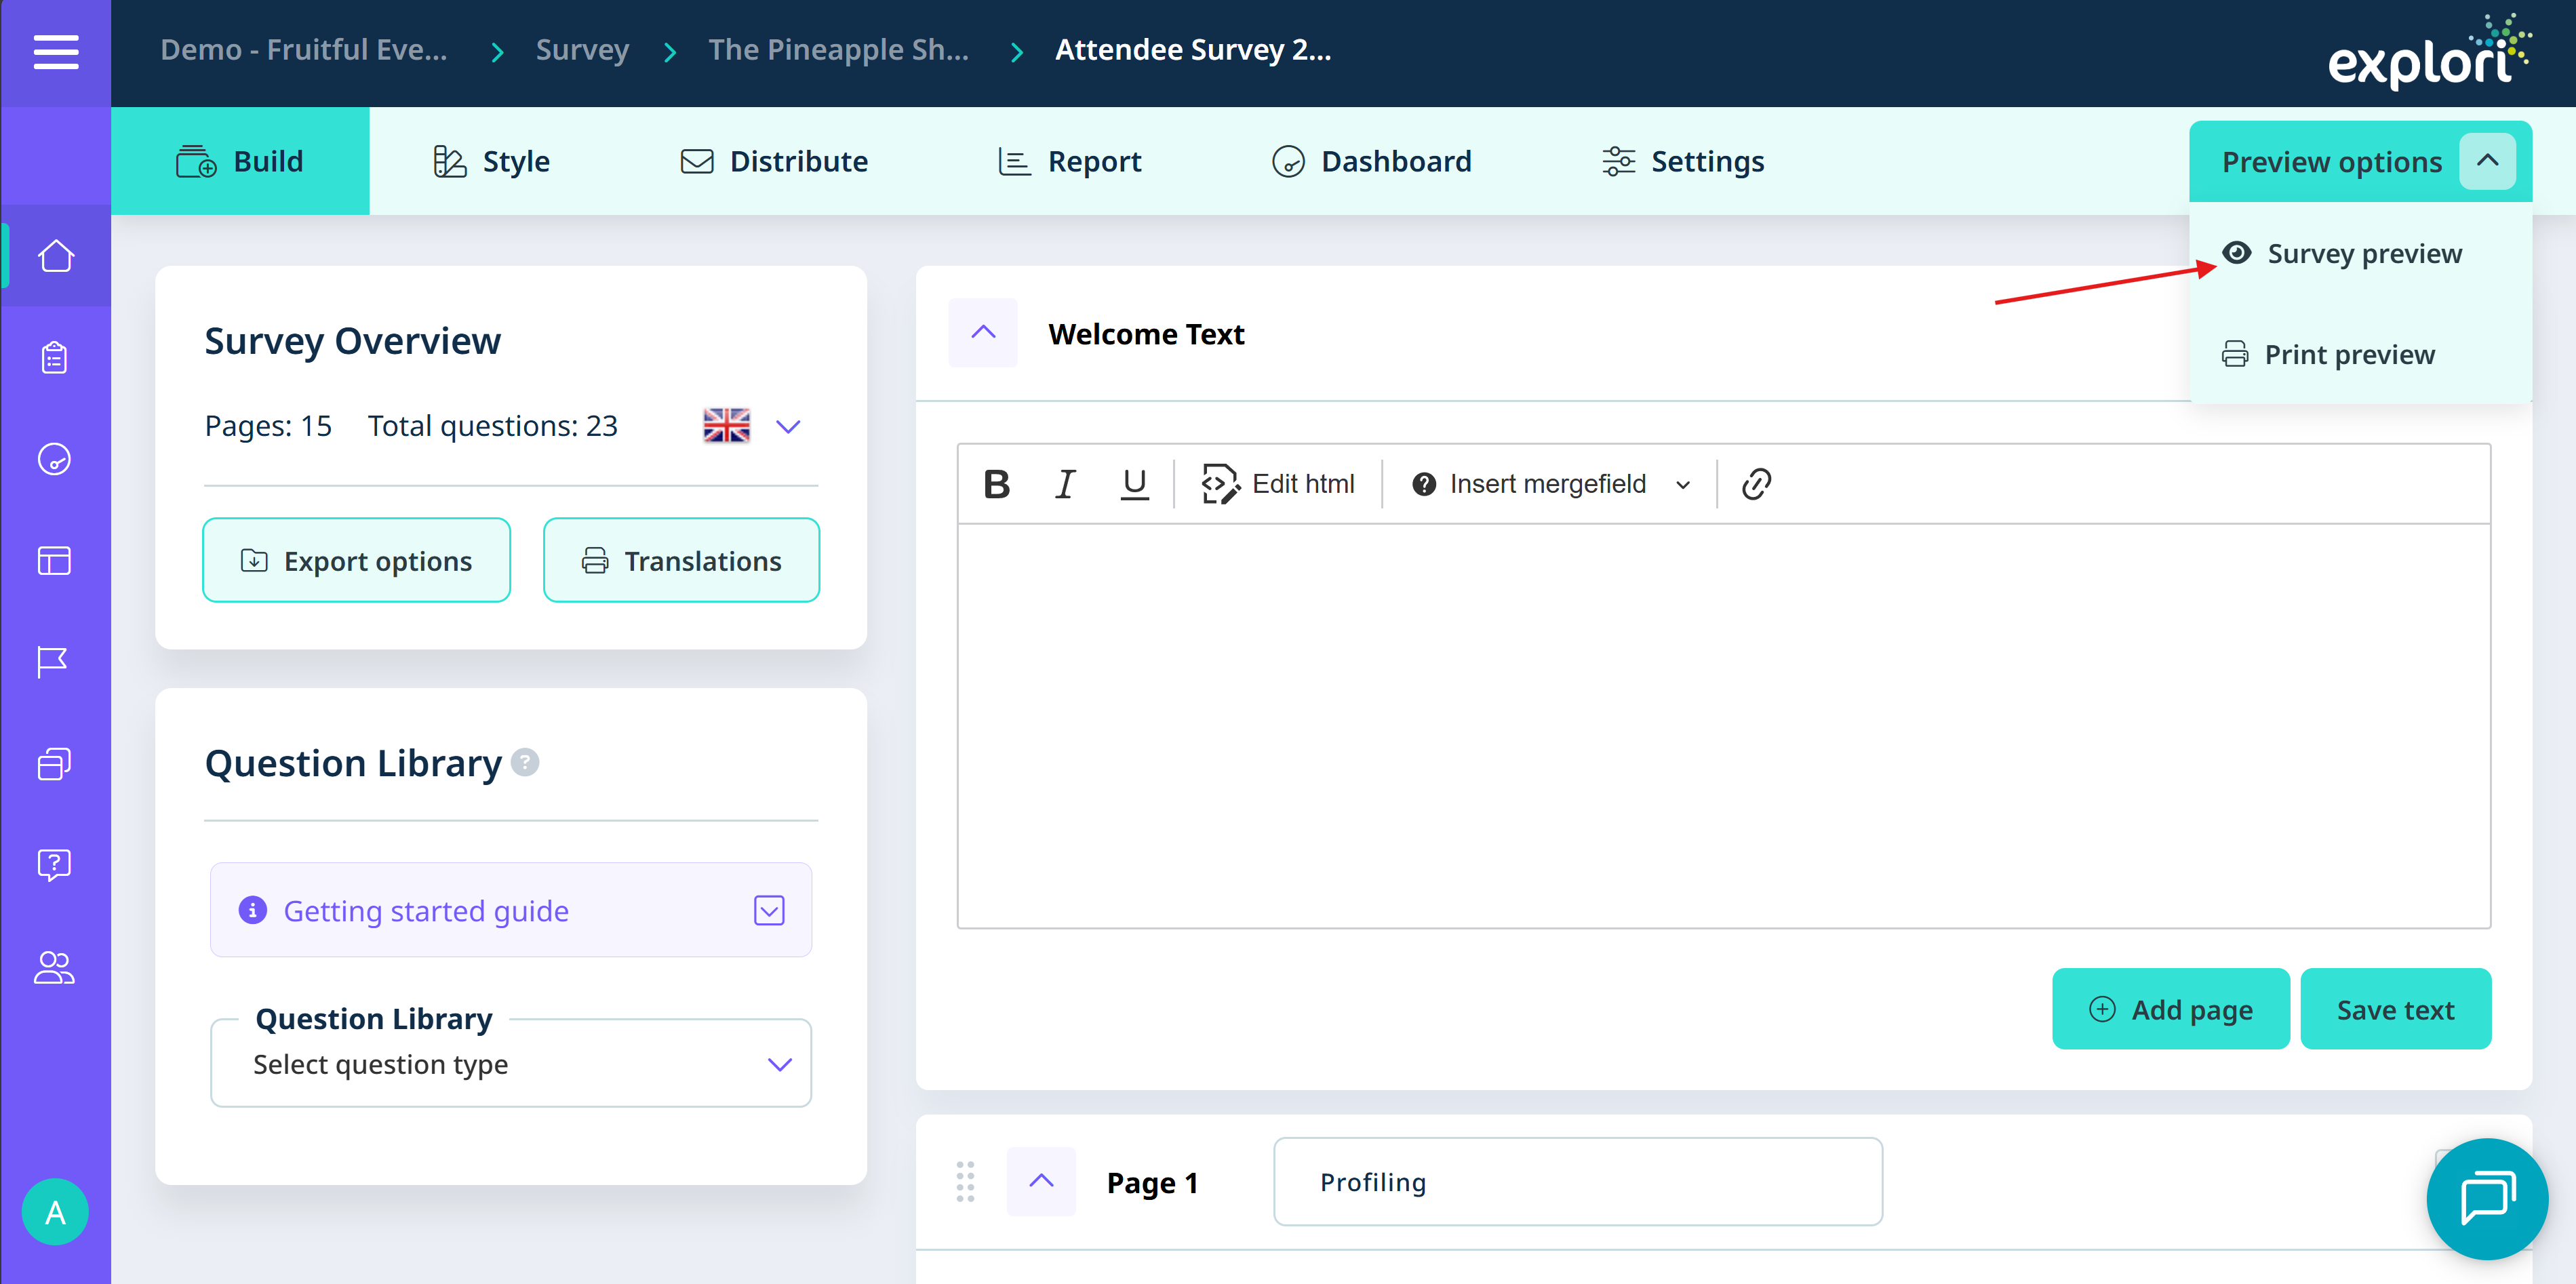Click the flag icon in sidebar
The width and height of the screenshot is (2576, 1284).
[53, 661]
